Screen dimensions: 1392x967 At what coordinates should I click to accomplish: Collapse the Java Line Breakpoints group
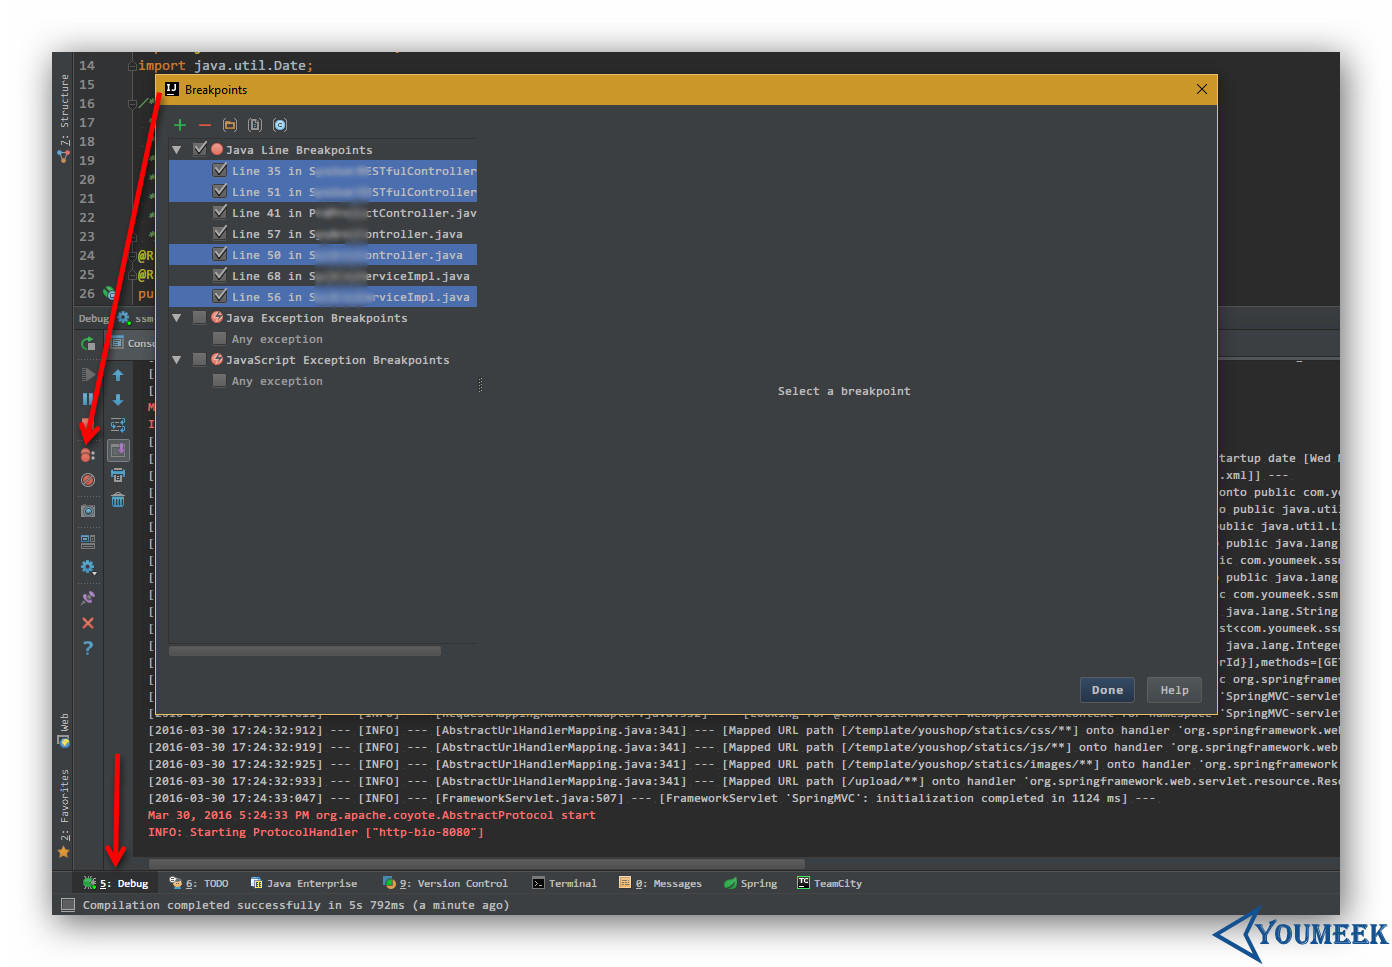click(x=177, y=150)
